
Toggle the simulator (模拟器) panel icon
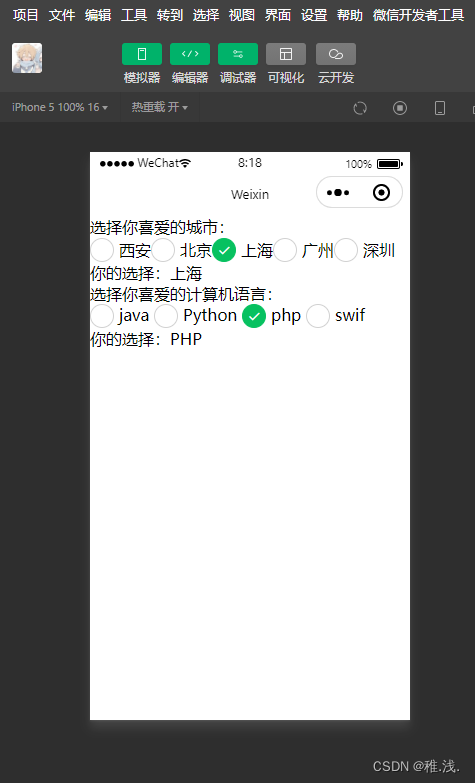coord(142,54)
